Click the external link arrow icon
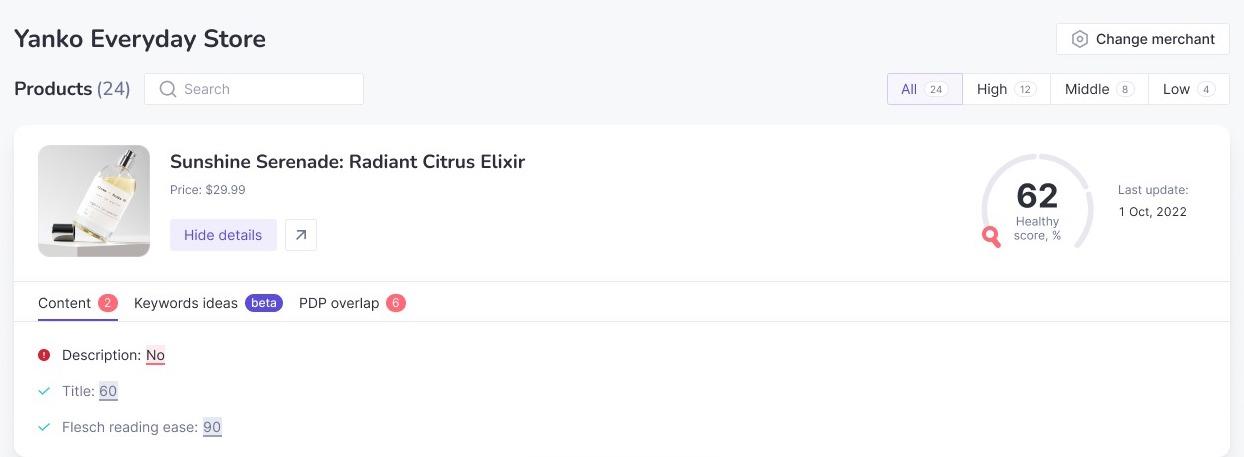This screenshot has height=457, width=1244. click(x=301, y=235)
